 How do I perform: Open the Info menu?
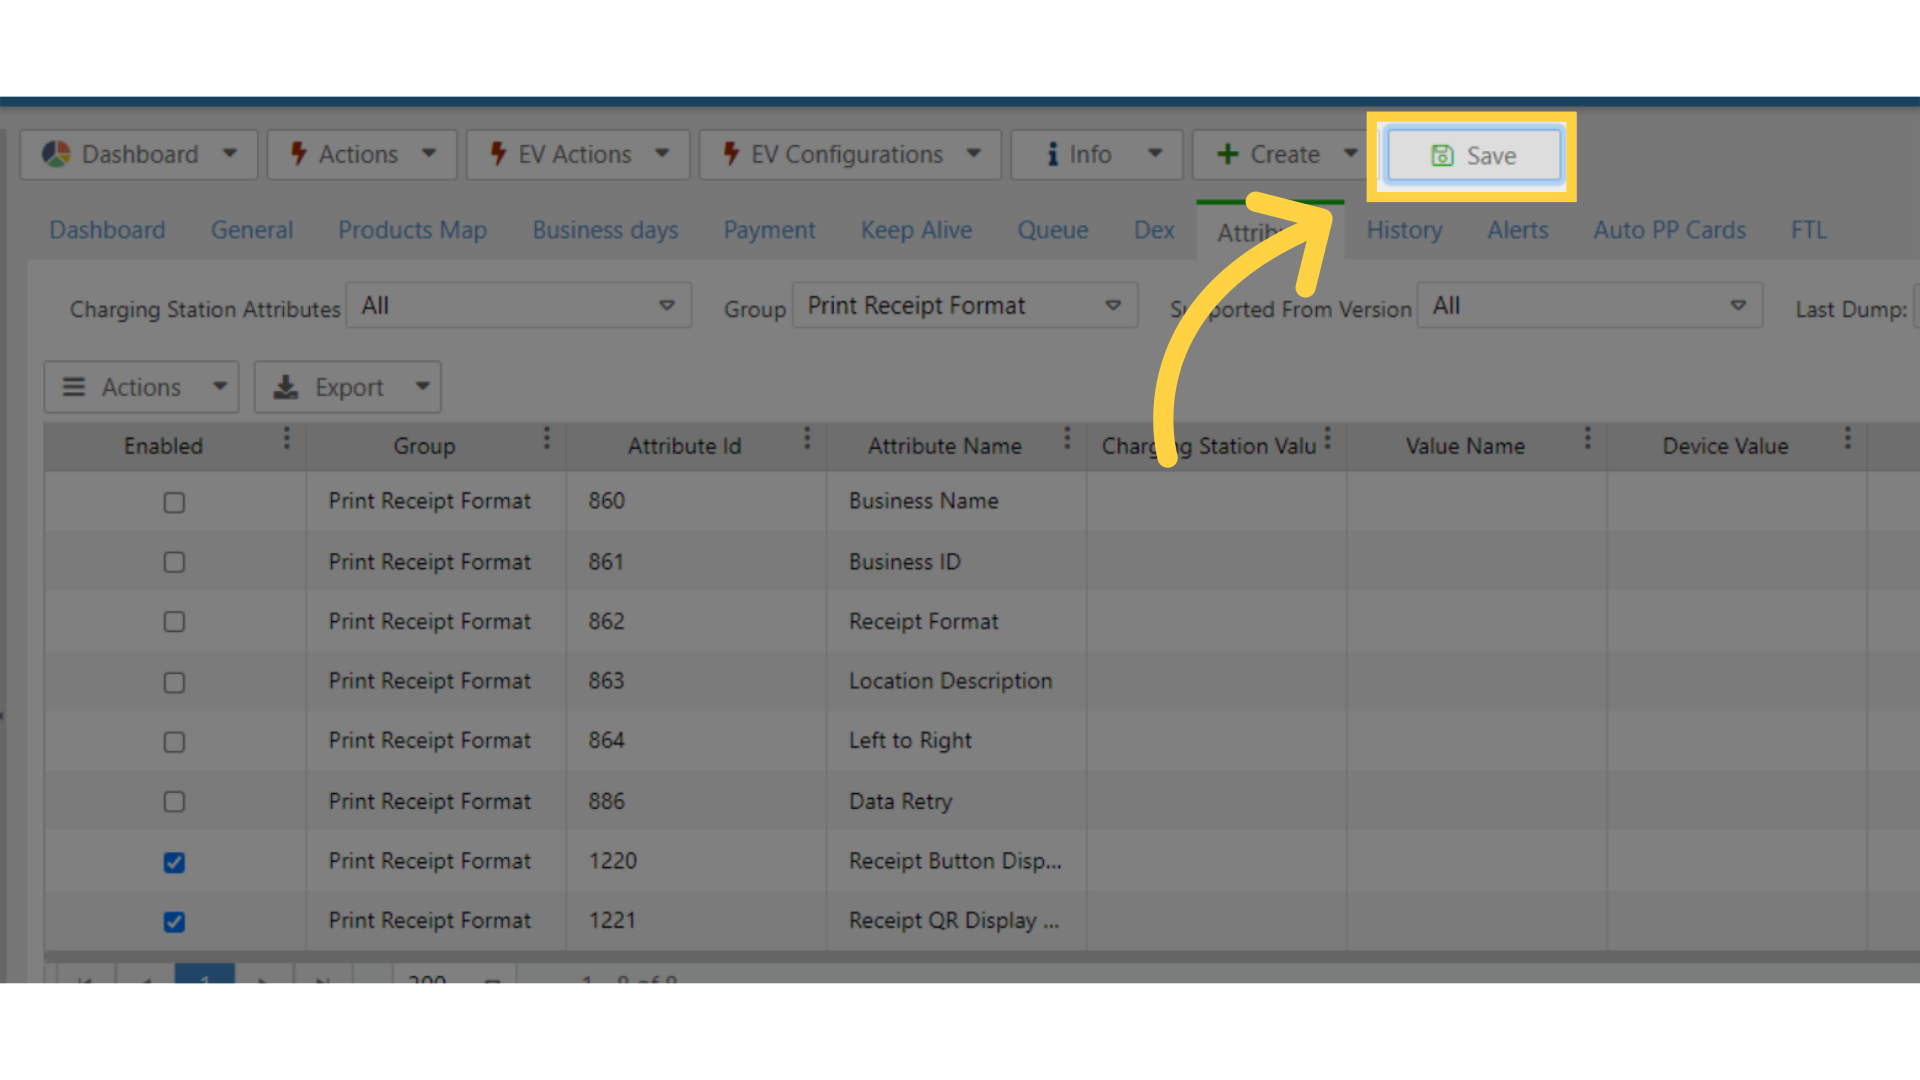coord(1097,155)
